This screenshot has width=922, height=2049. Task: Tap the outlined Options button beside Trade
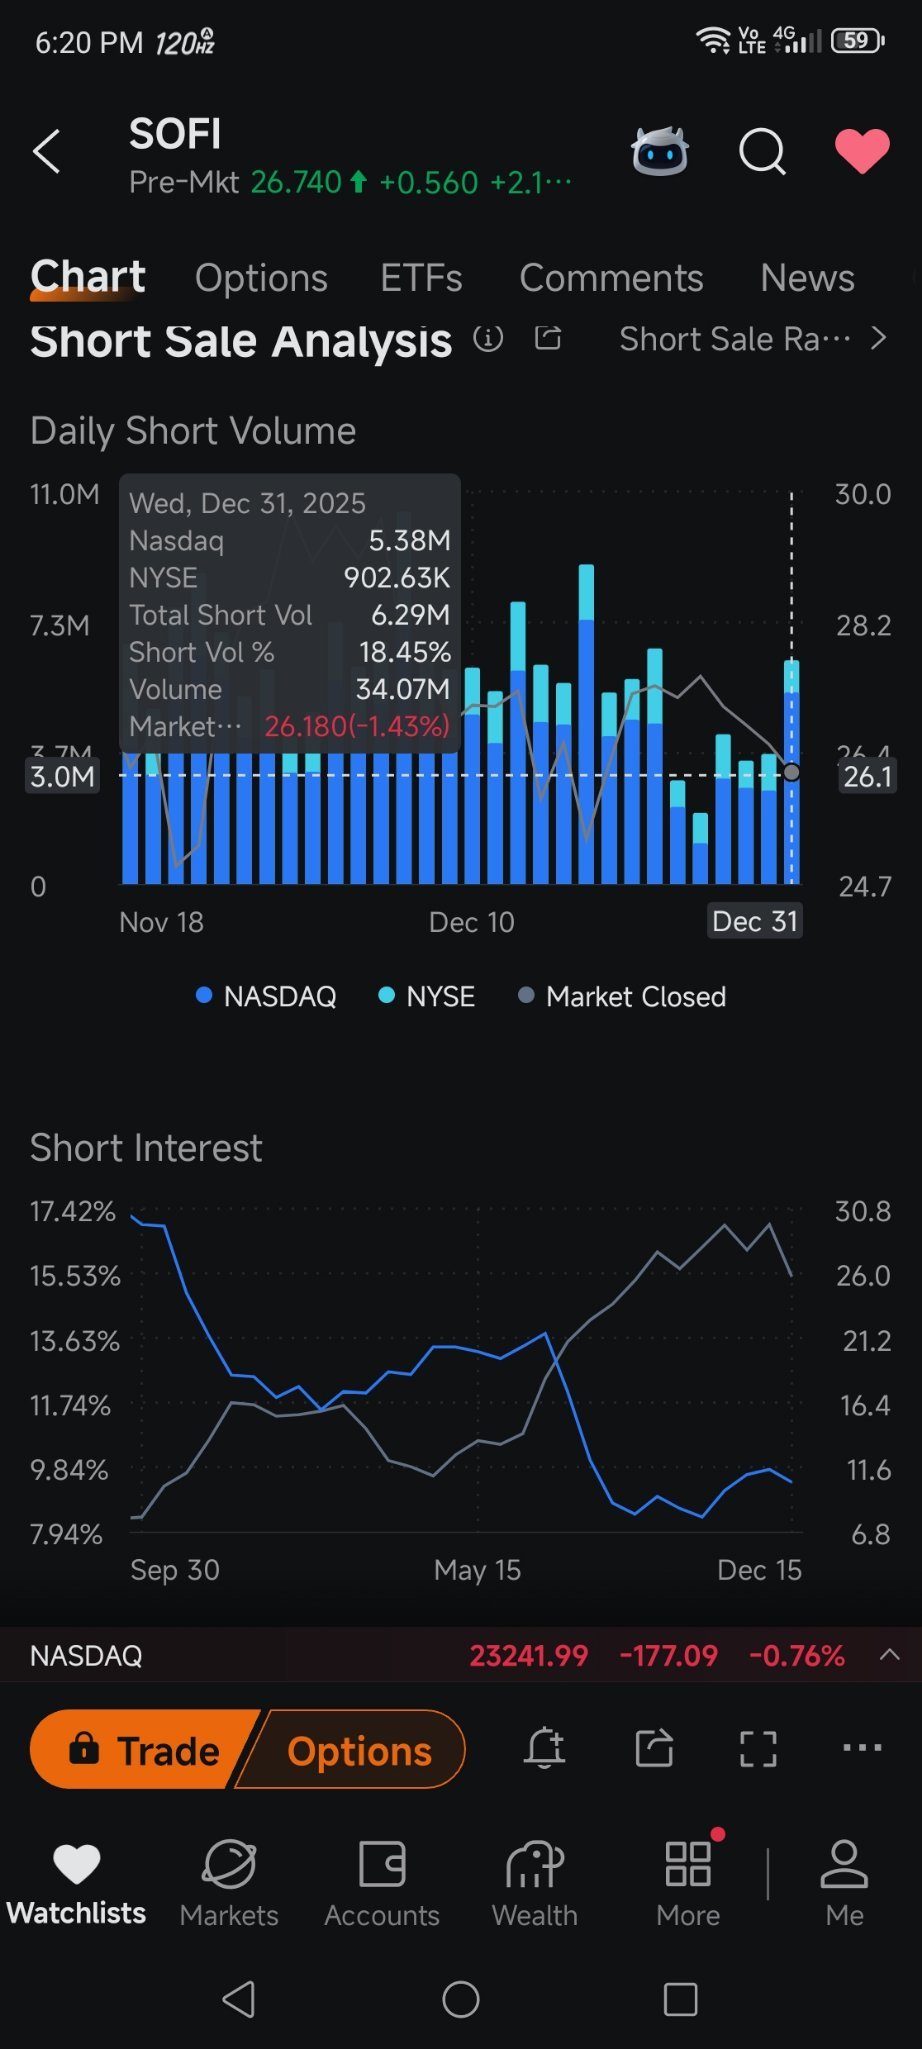click(358, 1750)
